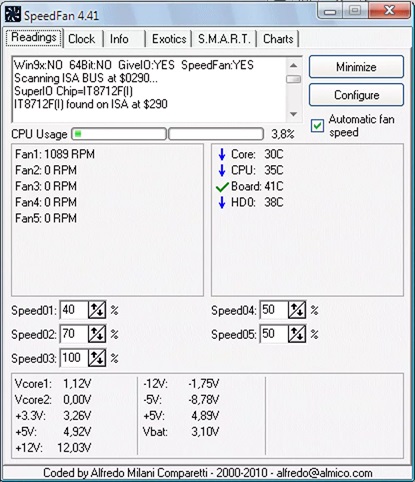Click the log scroll down arrow
Screen dimensions: 415x482
coord(293,114)
